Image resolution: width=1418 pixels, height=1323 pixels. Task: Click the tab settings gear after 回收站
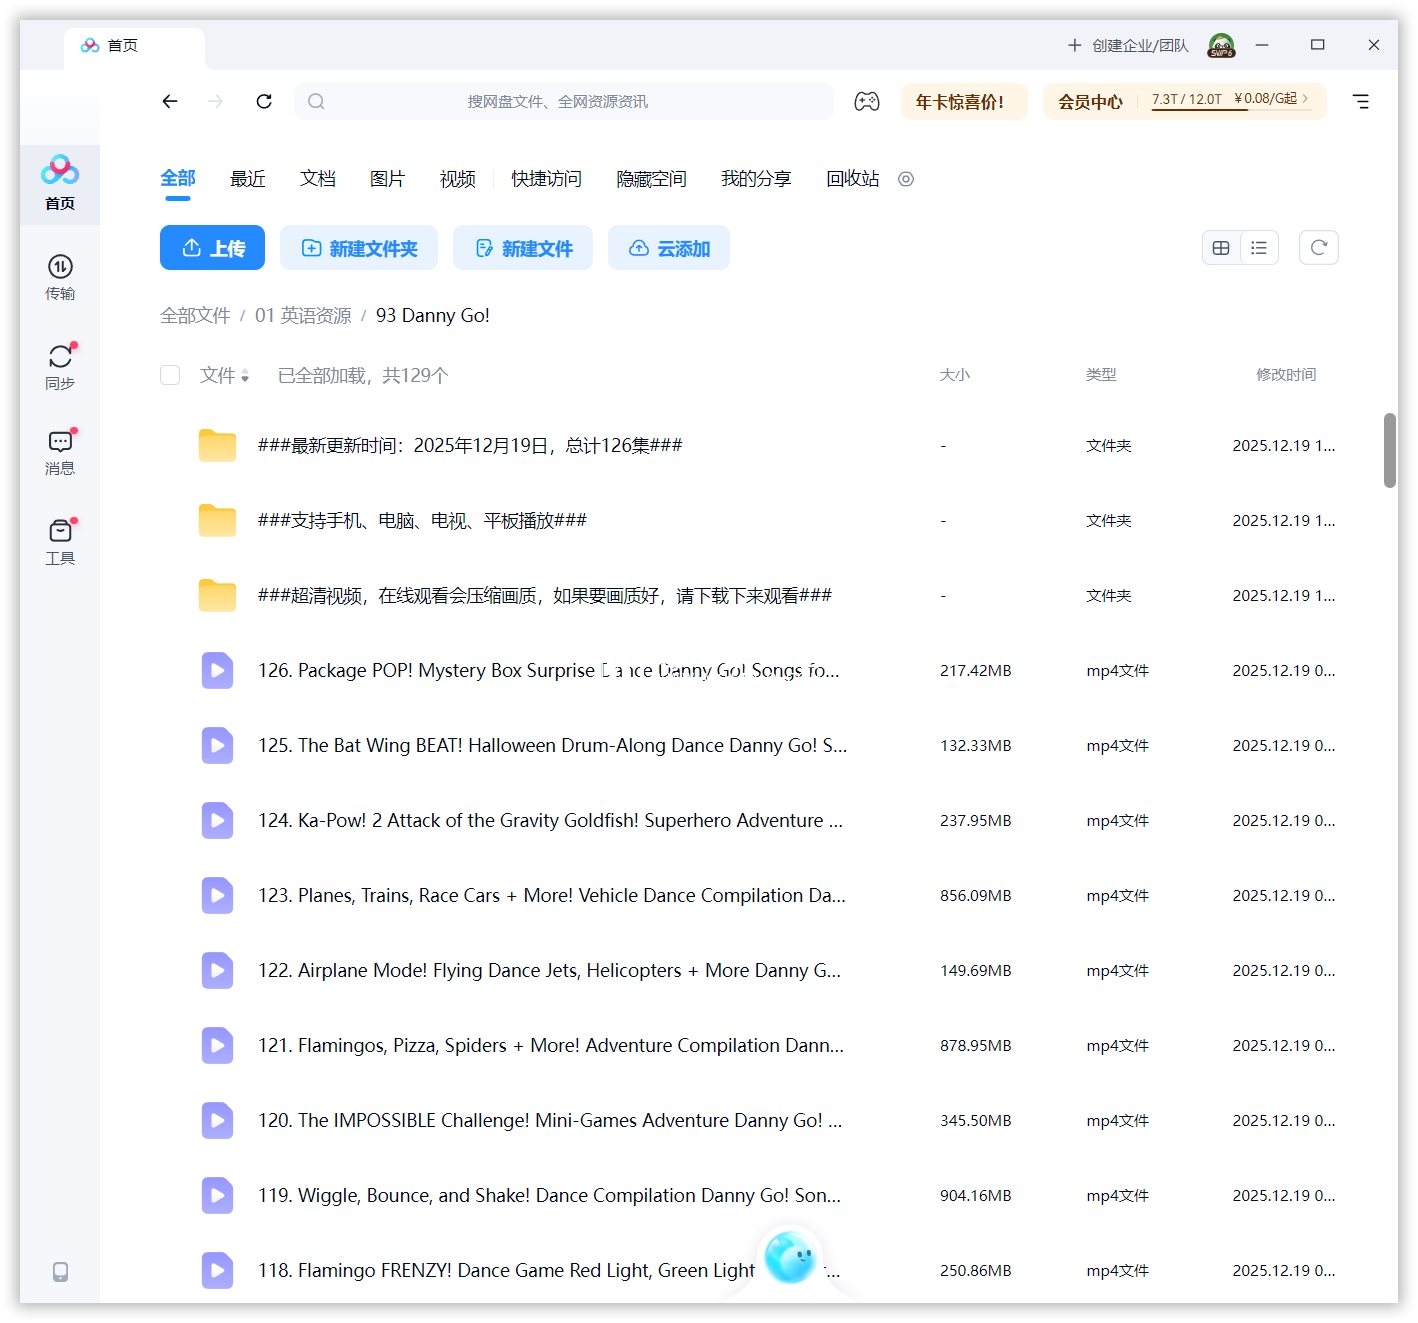pyautogui.click(x=906, y=179)
